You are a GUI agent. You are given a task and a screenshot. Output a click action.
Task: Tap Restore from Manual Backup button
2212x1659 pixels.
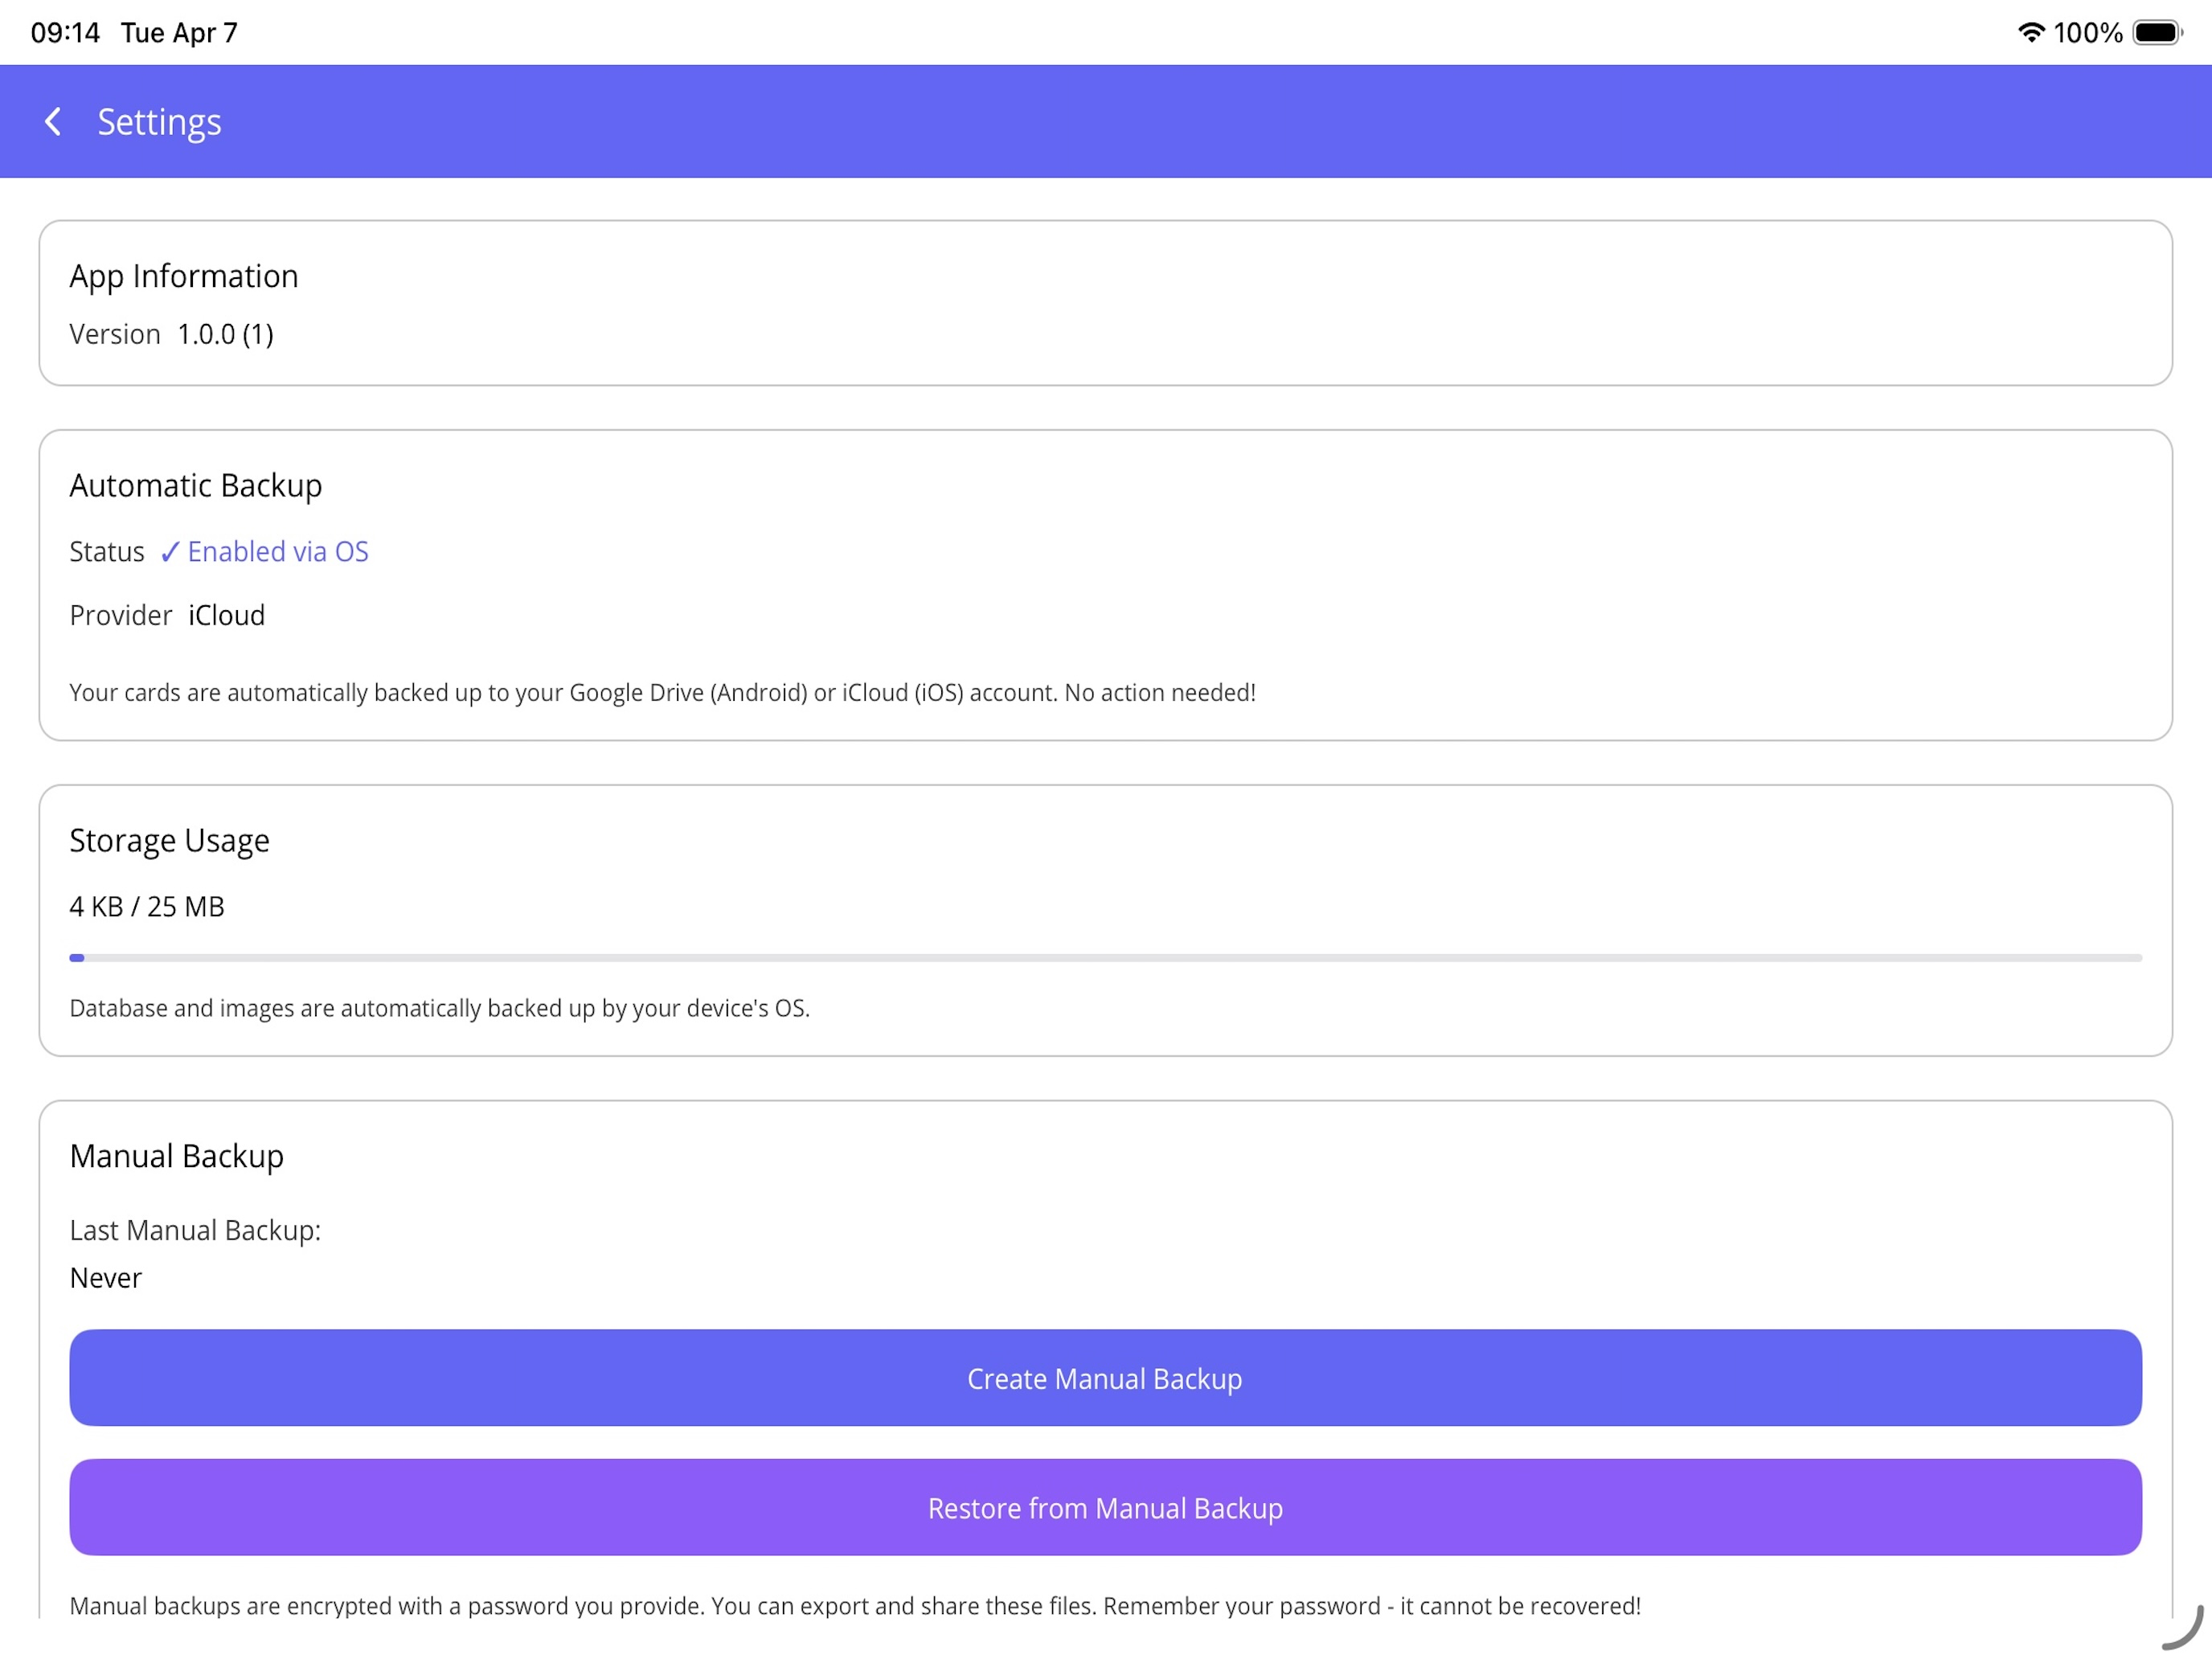coord(1105,1507)
